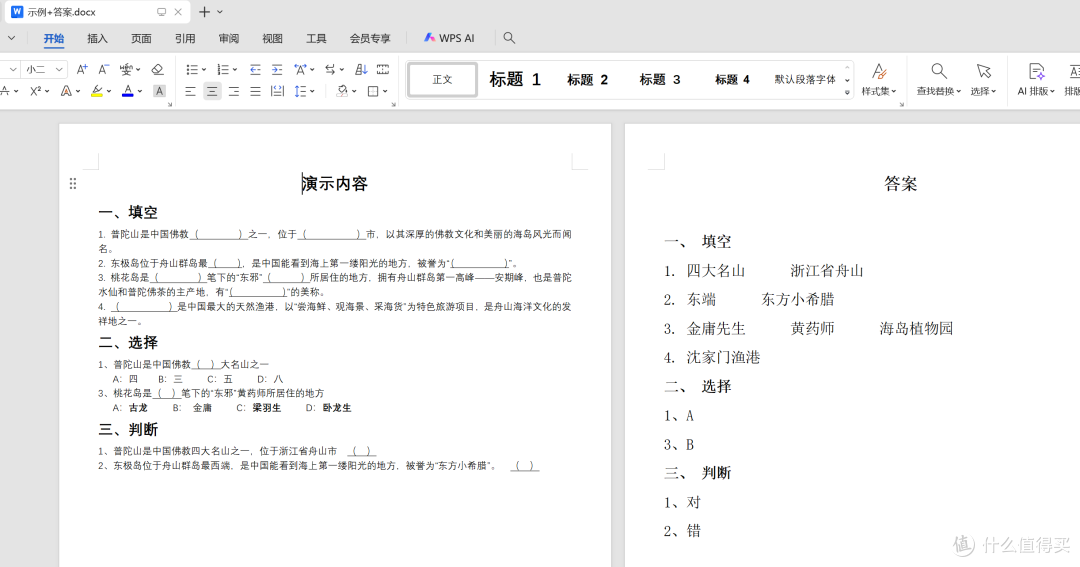
Task: Click the select (选择) cursor icon
Action: pos(984,71)
